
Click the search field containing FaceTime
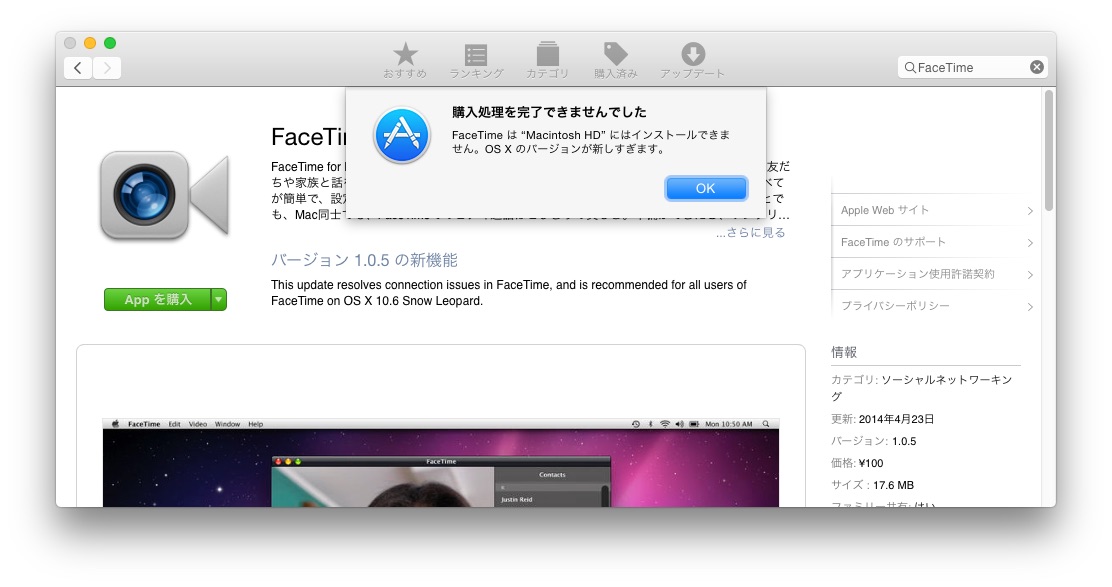(972, 67)
